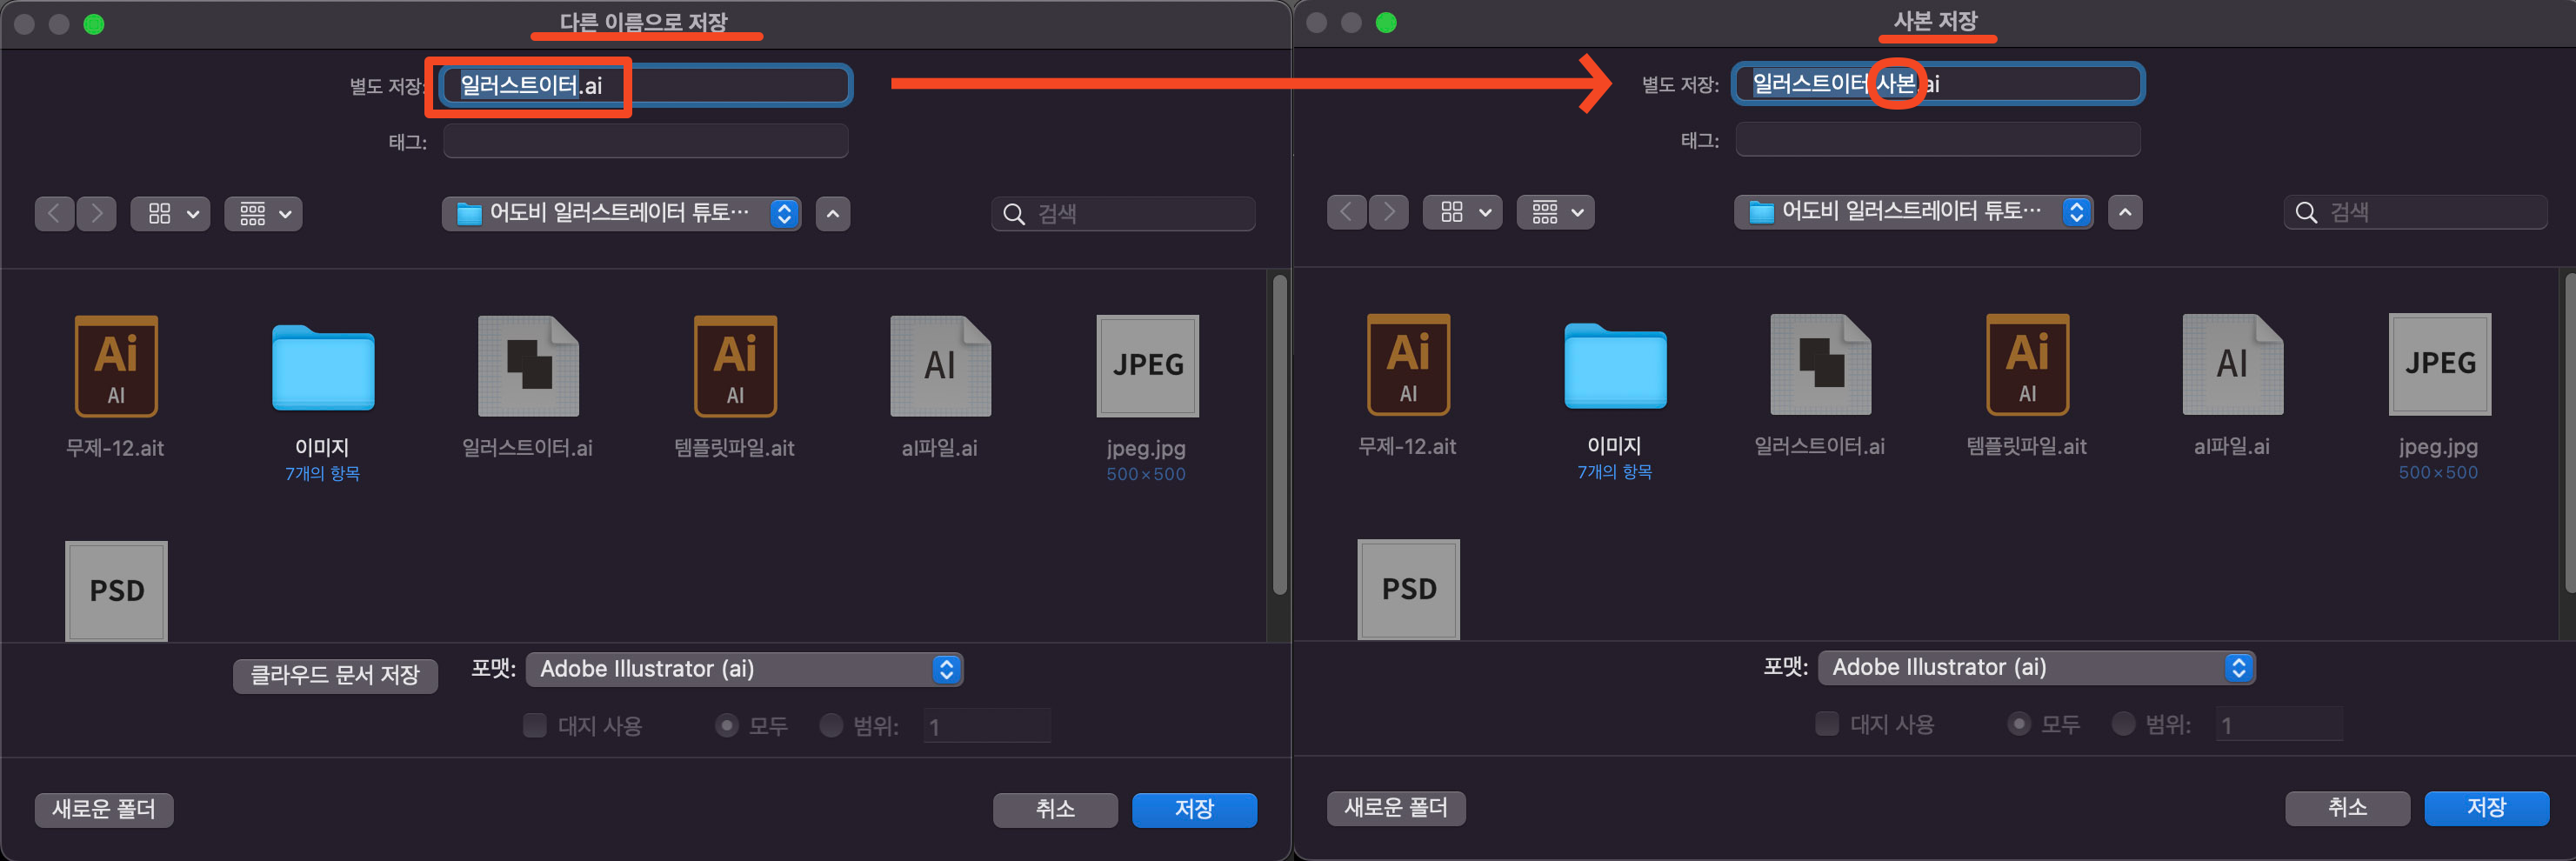This screenshot has width=2576, height=861.
Task: Select ai파일.ai in Save As dialog
Action: [x=940, y=366]
